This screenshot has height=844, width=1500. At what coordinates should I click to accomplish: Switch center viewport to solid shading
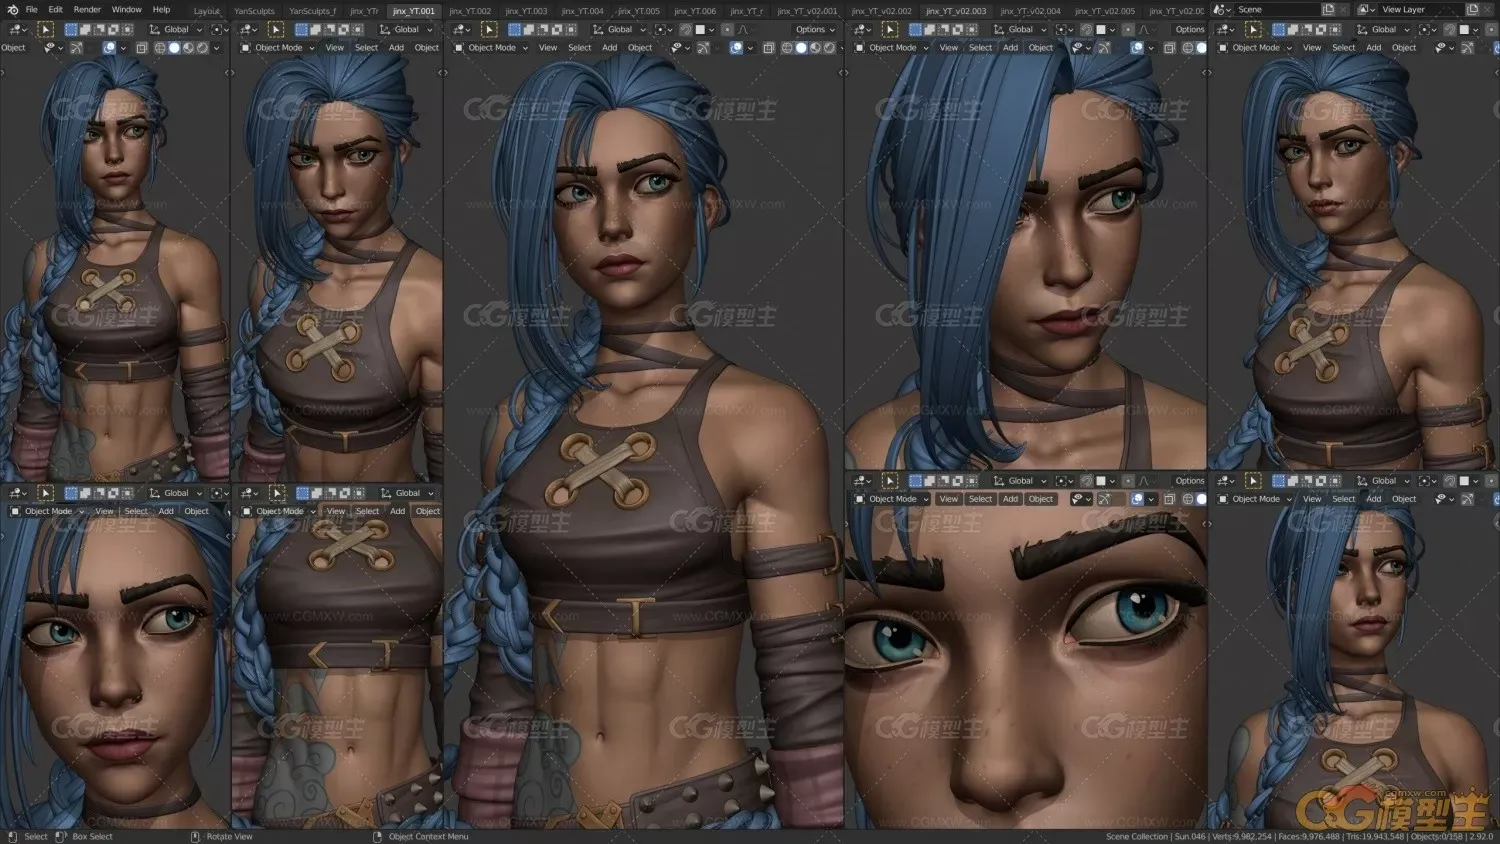[801, 48]
